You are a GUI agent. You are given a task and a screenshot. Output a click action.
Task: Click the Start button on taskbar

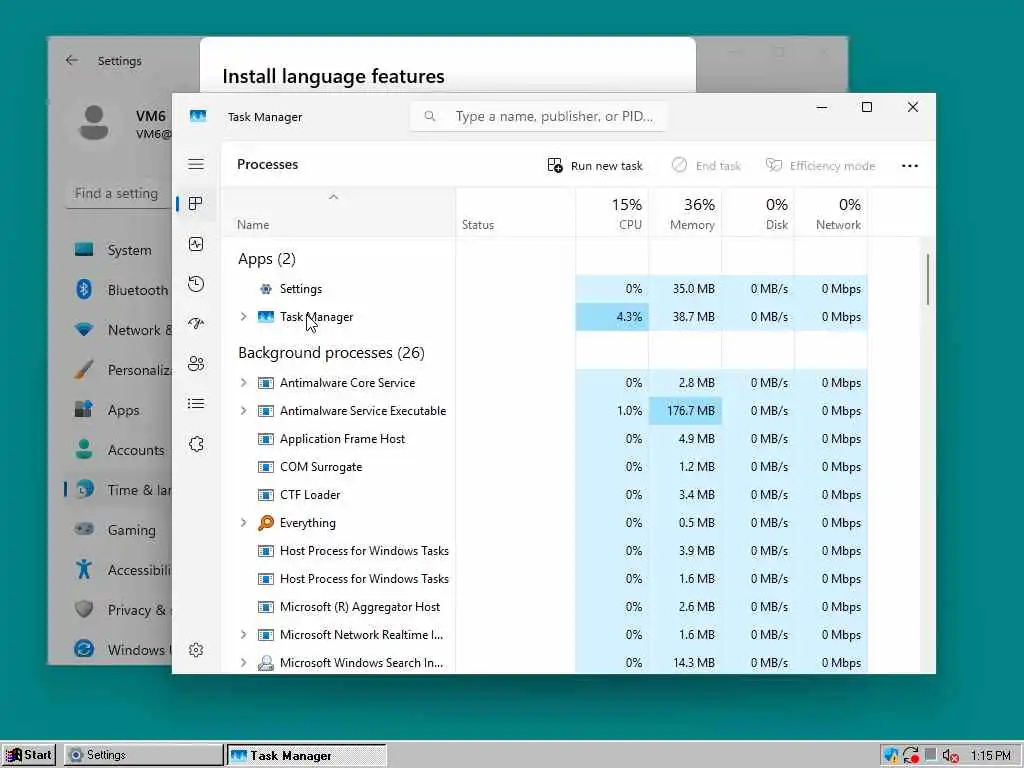click(29, 755)
